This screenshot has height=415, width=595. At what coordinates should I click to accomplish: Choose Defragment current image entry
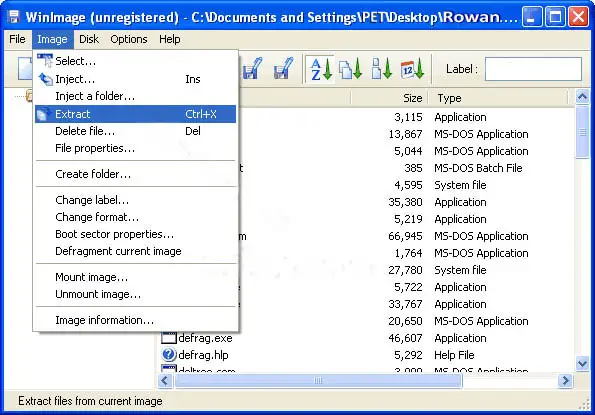[135, 251]
